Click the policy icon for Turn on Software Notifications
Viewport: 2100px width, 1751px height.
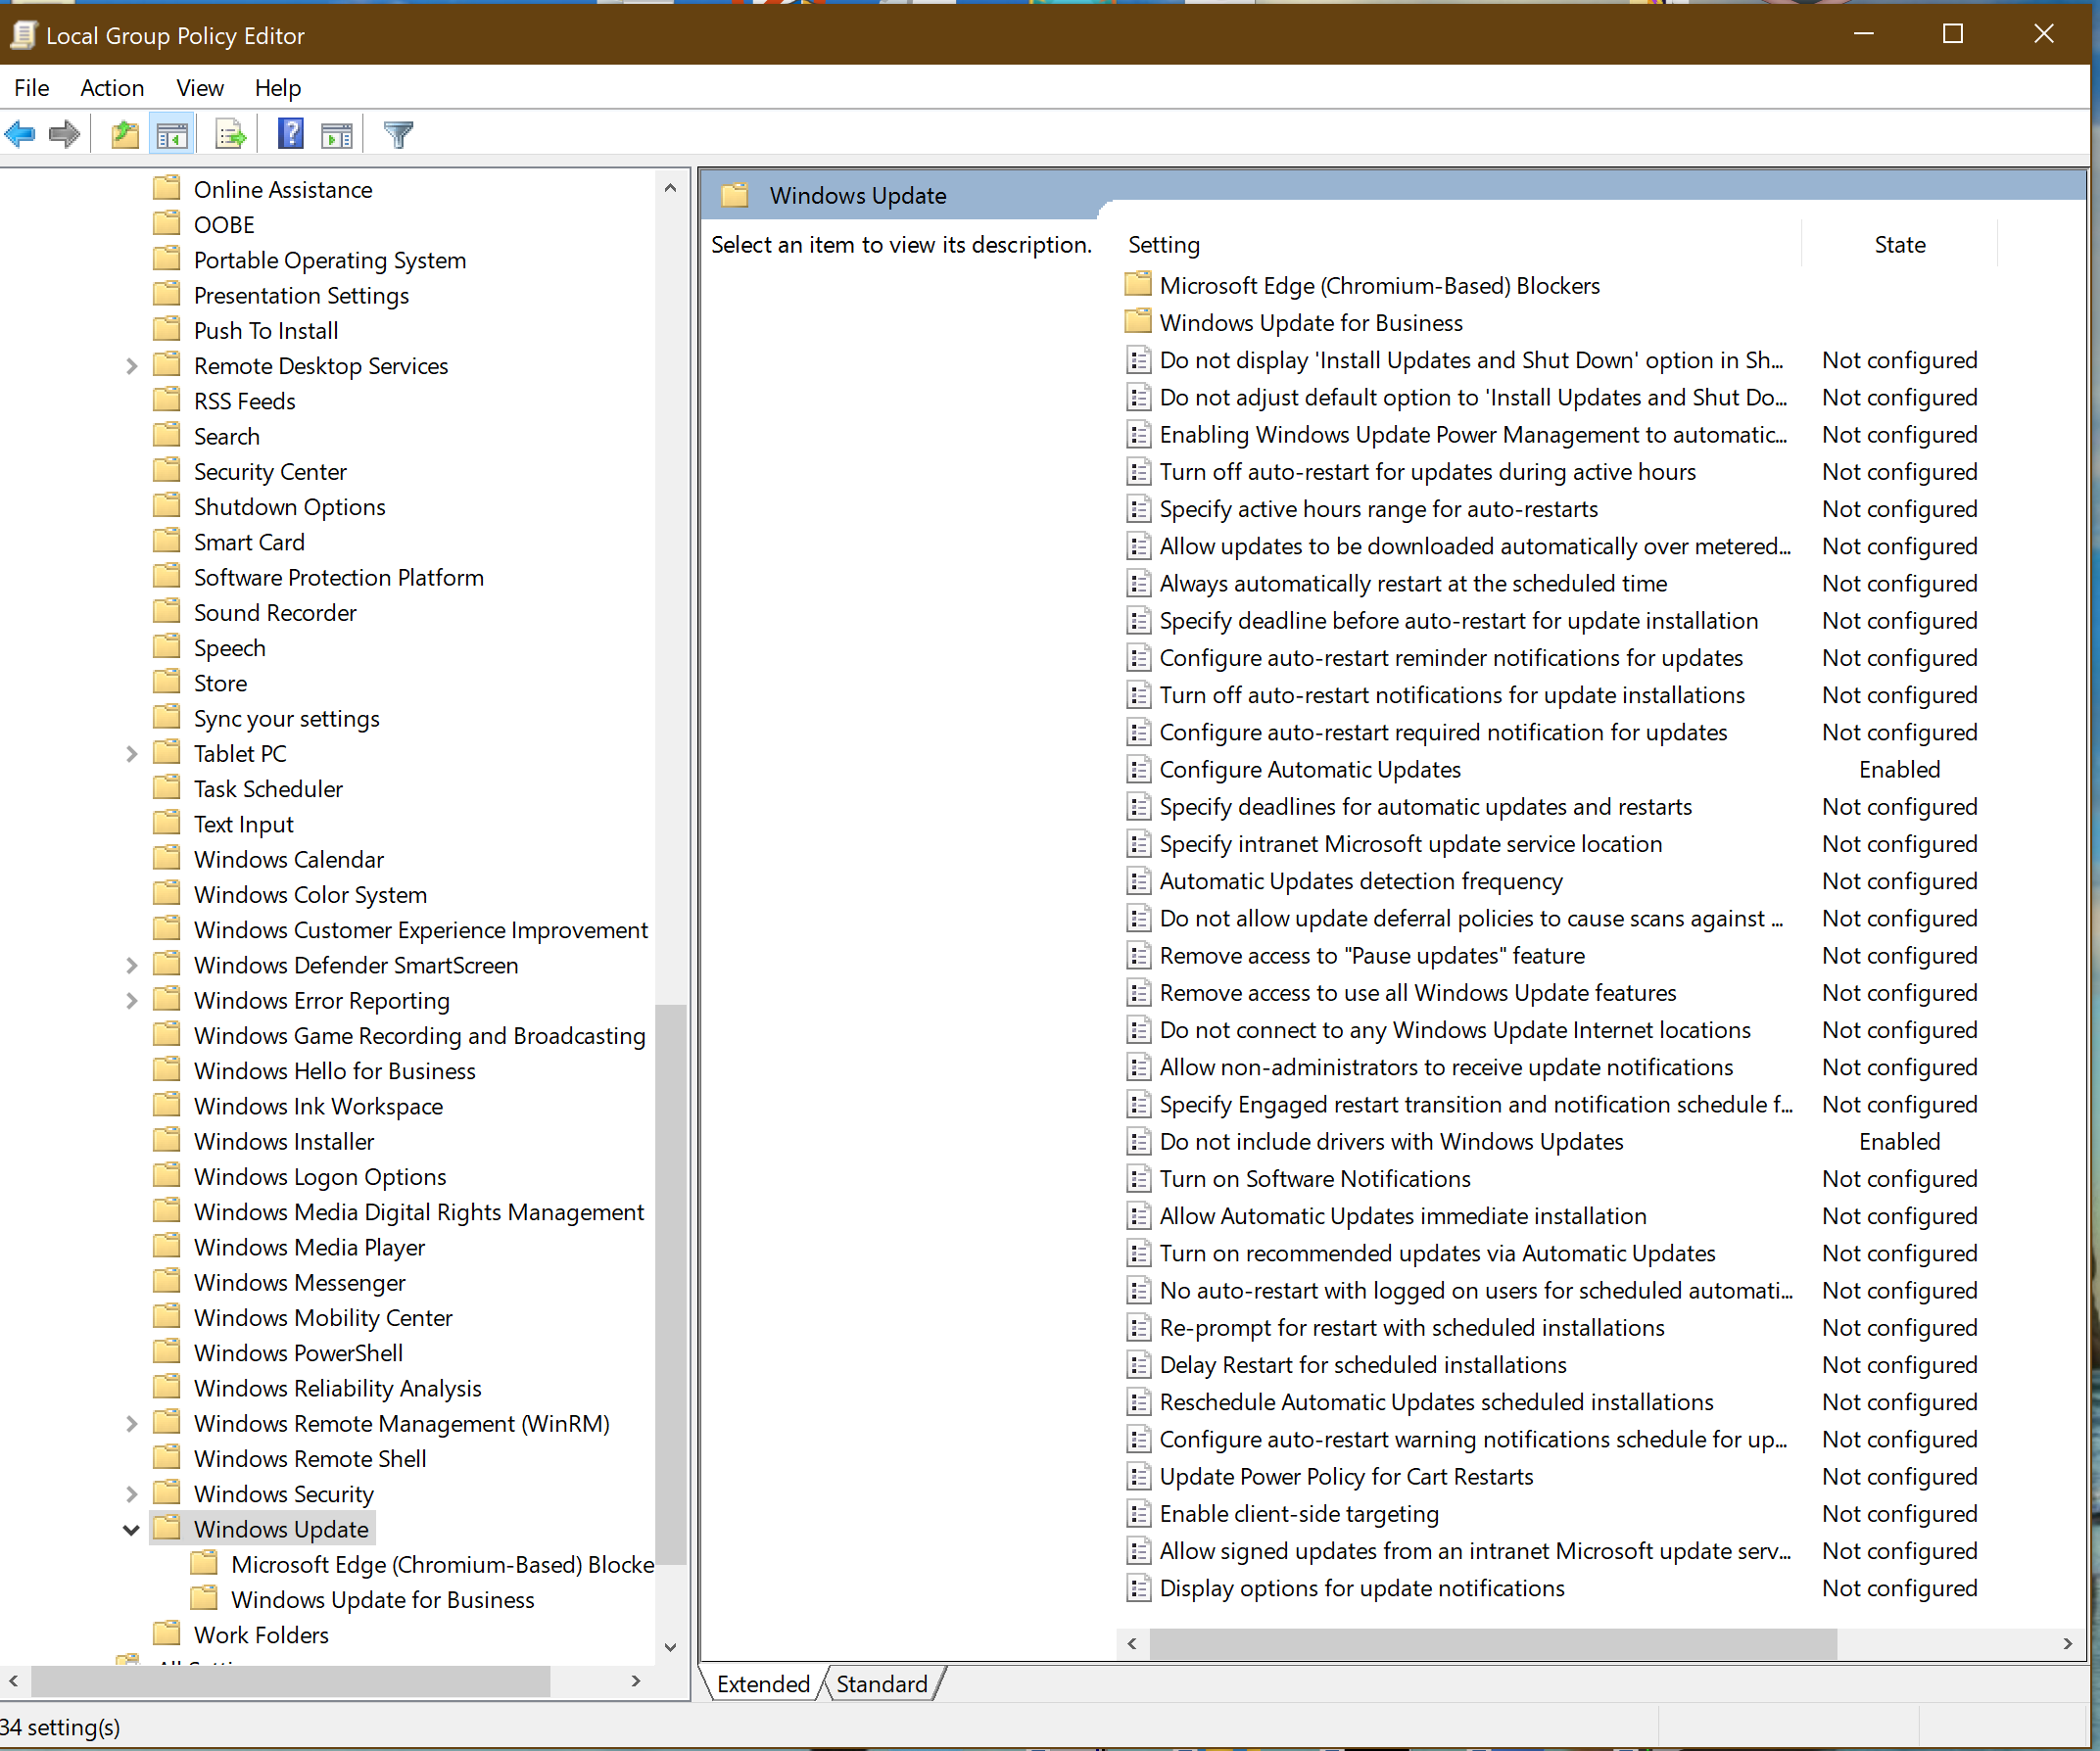tap(1138, 1179)
